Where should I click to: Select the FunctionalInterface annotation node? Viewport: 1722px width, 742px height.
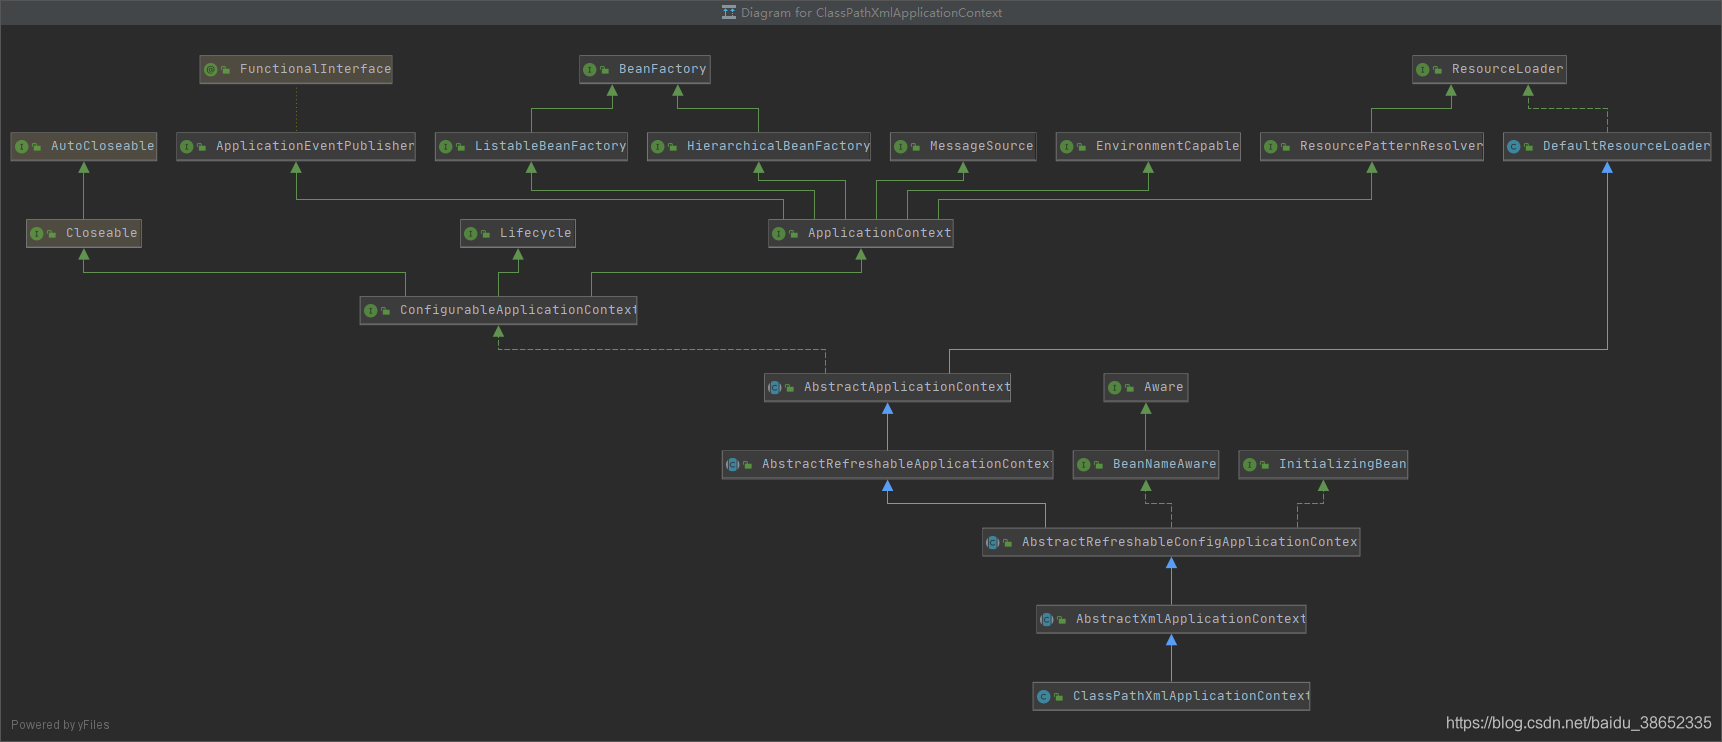tap(296, 69)
